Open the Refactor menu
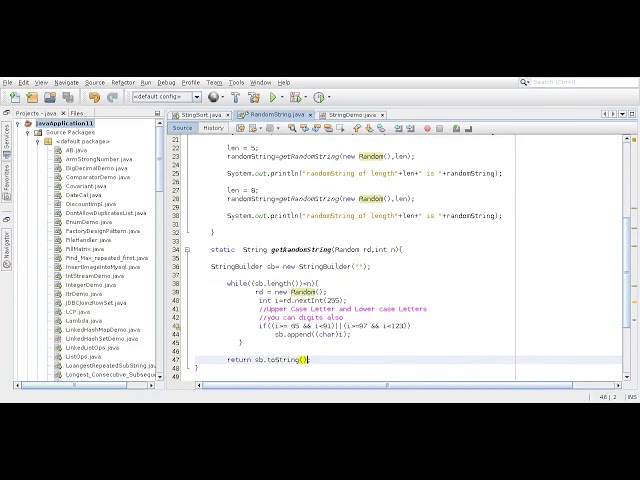 [x=123, y=82]
